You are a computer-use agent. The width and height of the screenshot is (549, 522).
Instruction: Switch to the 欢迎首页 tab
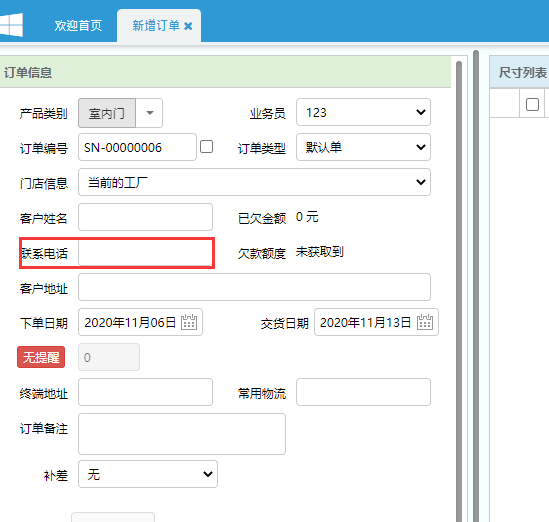tap(78, 26)
